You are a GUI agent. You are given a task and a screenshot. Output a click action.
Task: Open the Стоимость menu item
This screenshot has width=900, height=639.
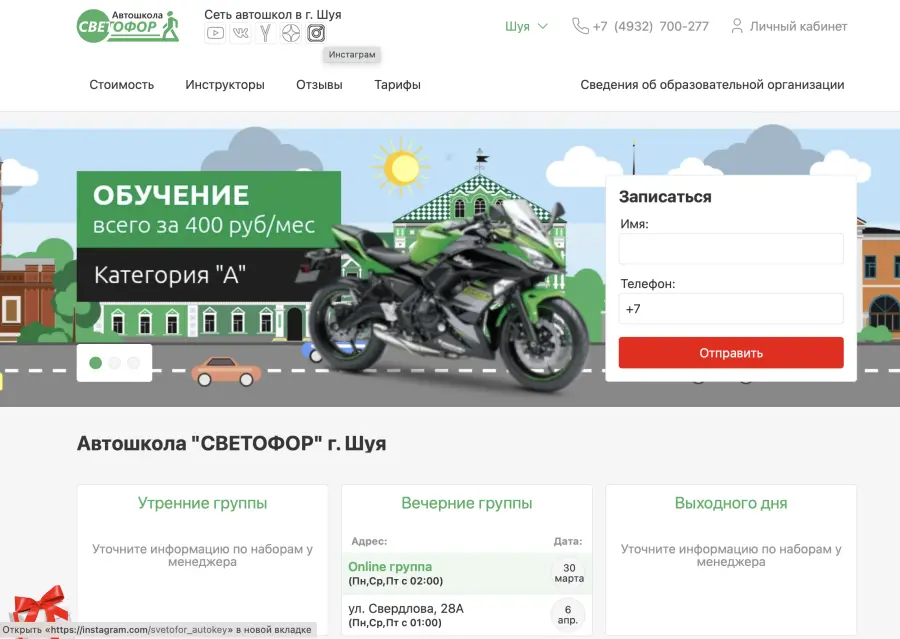(122, 85)
